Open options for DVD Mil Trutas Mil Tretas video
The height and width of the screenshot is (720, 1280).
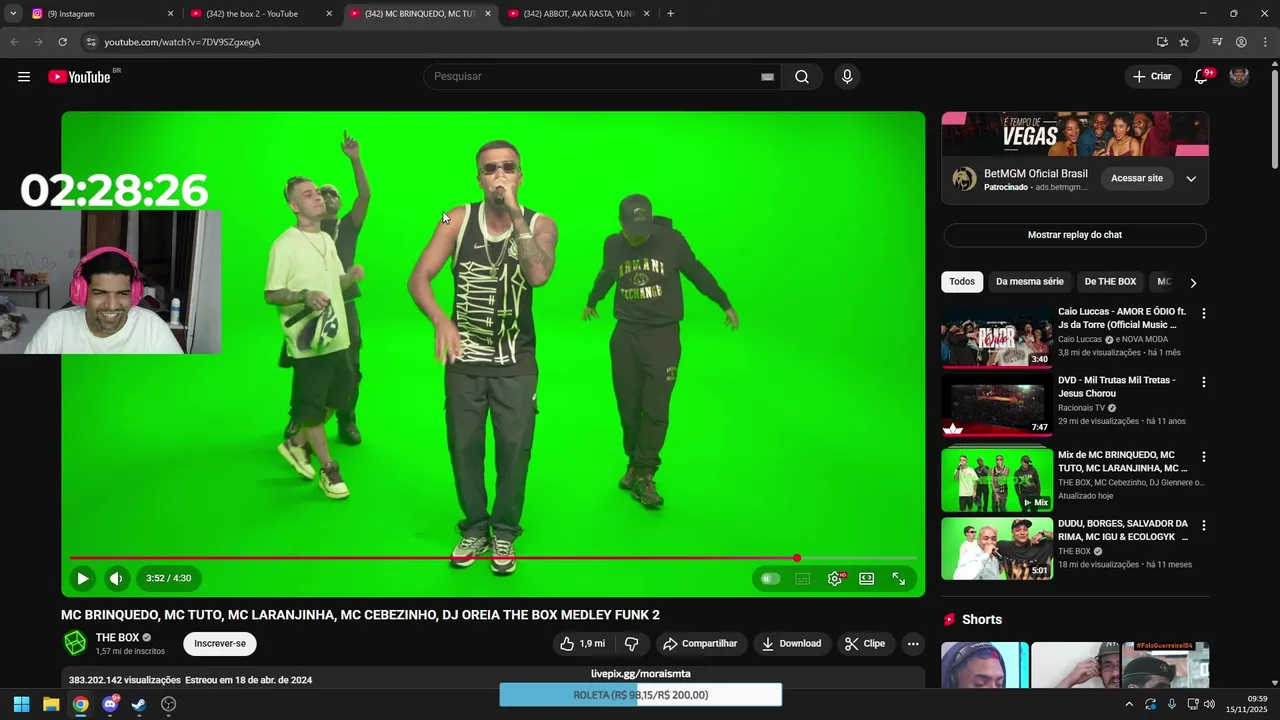[x=1203, y=382]
